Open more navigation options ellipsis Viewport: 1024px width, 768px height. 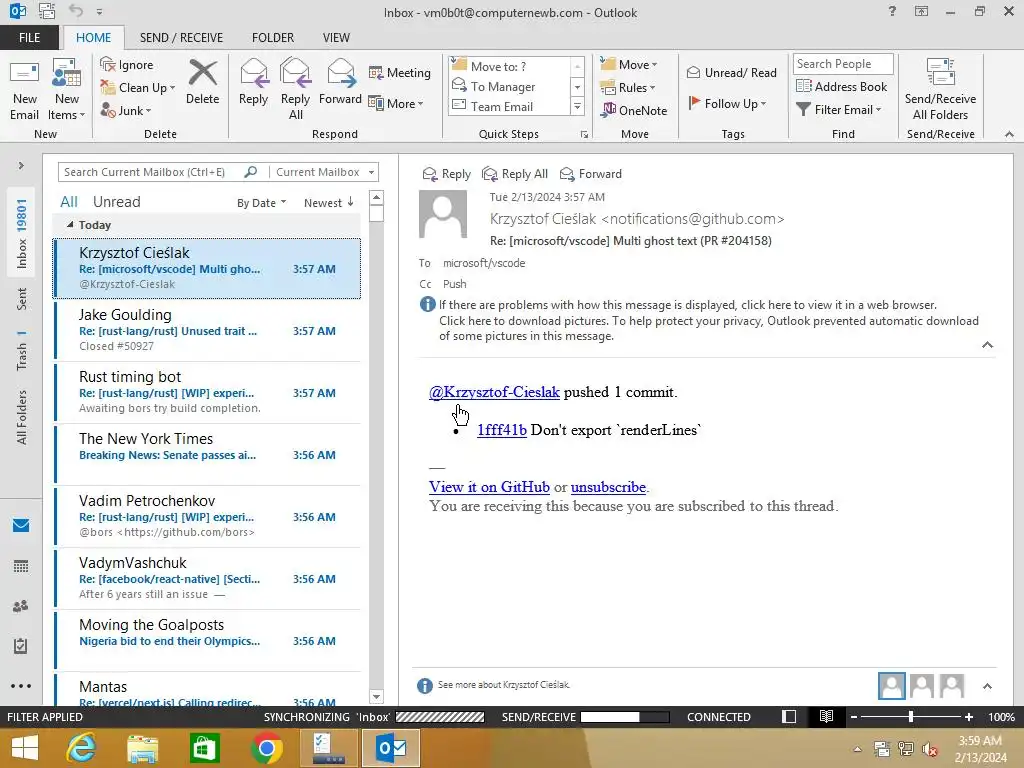(21, 686)
